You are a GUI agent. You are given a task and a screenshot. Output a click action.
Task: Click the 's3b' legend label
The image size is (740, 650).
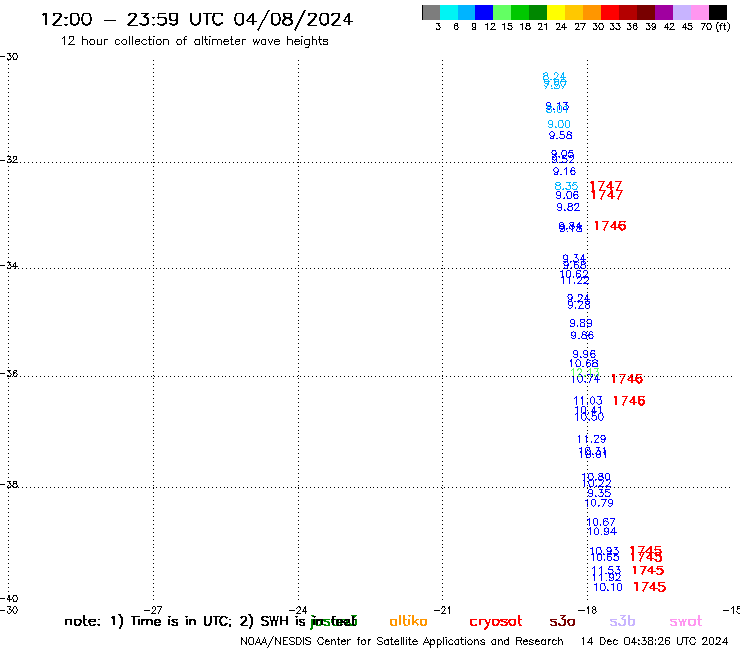tap(622, 621)
